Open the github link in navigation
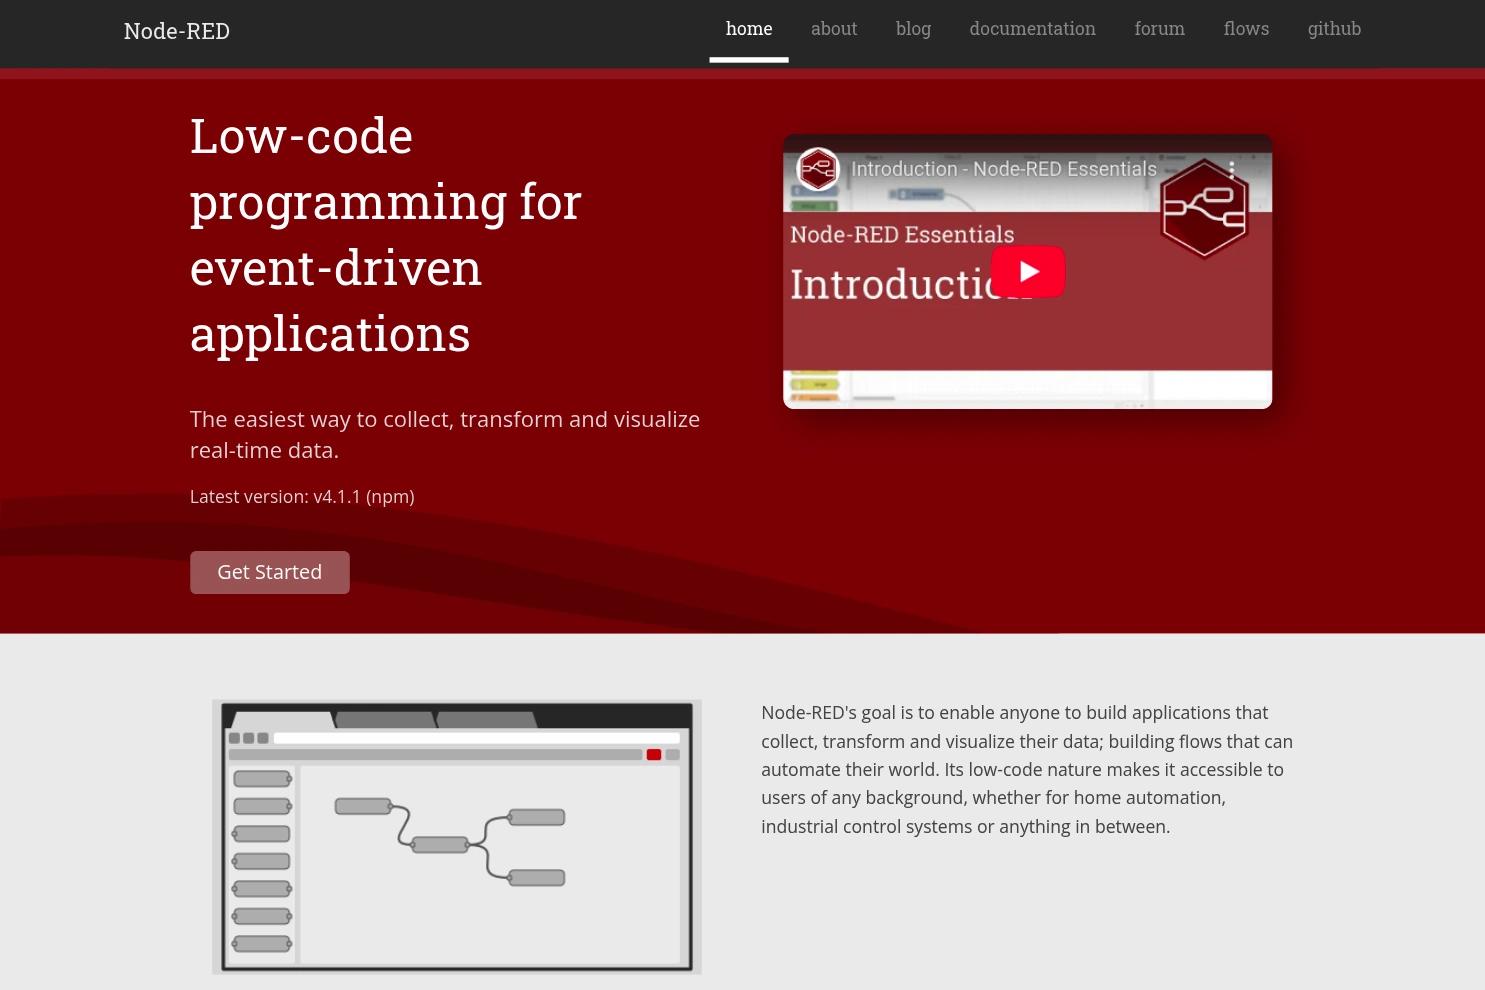Image resolution: width=1485 pixels, height=990 pixels. coord(1334,29)
